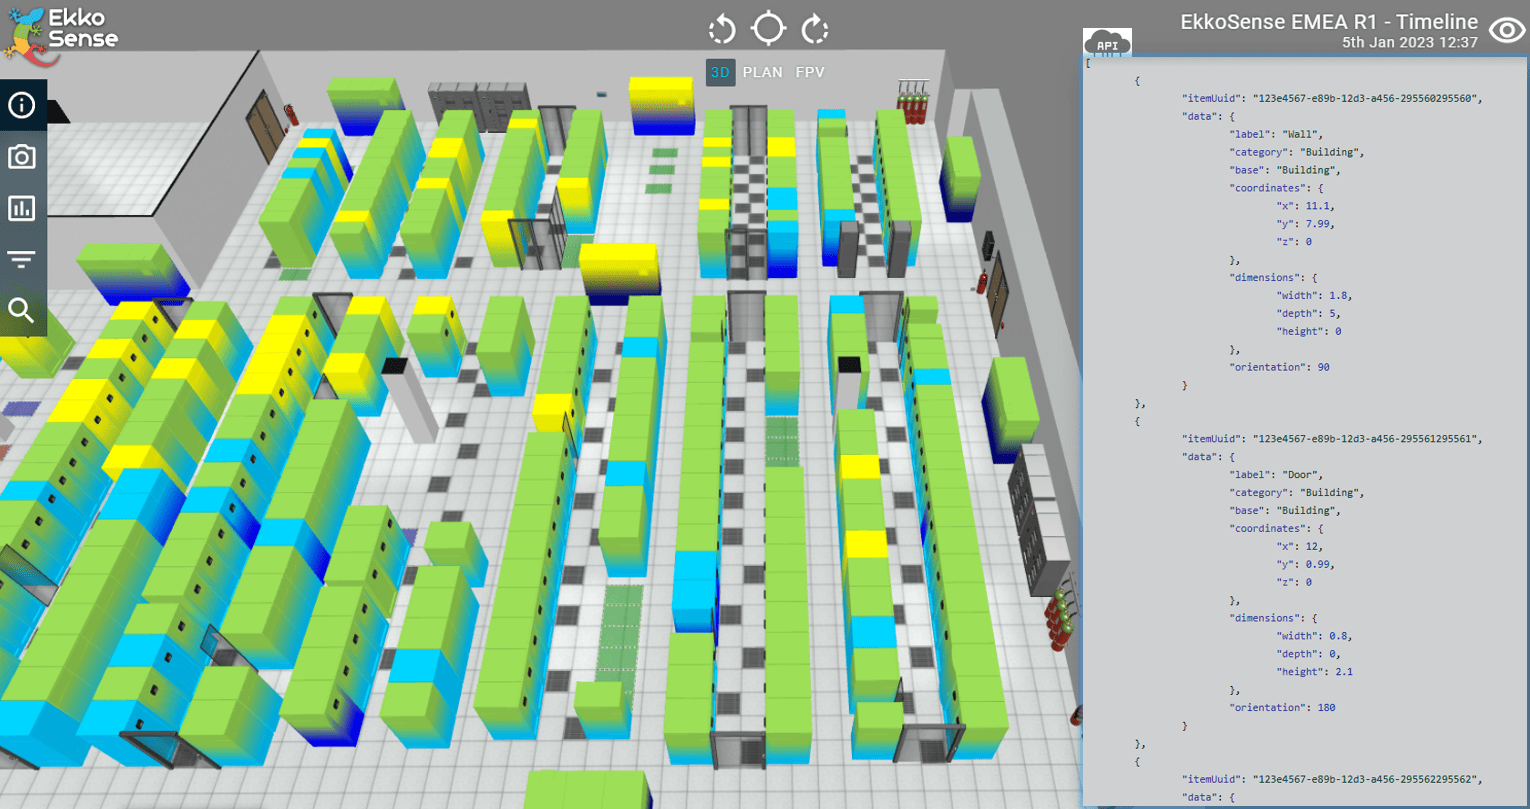This screenshot has width=1530, height=809.
Task: Click the camera snapshot icon
Action: coord(21,157)
